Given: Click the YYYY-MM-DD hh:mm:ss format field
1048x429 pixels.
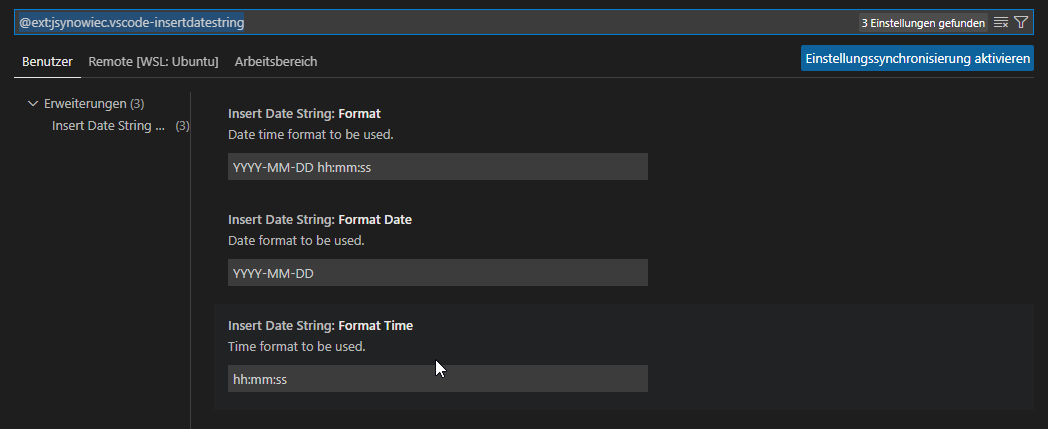Looking at the screenshot, I should (437, 167).
